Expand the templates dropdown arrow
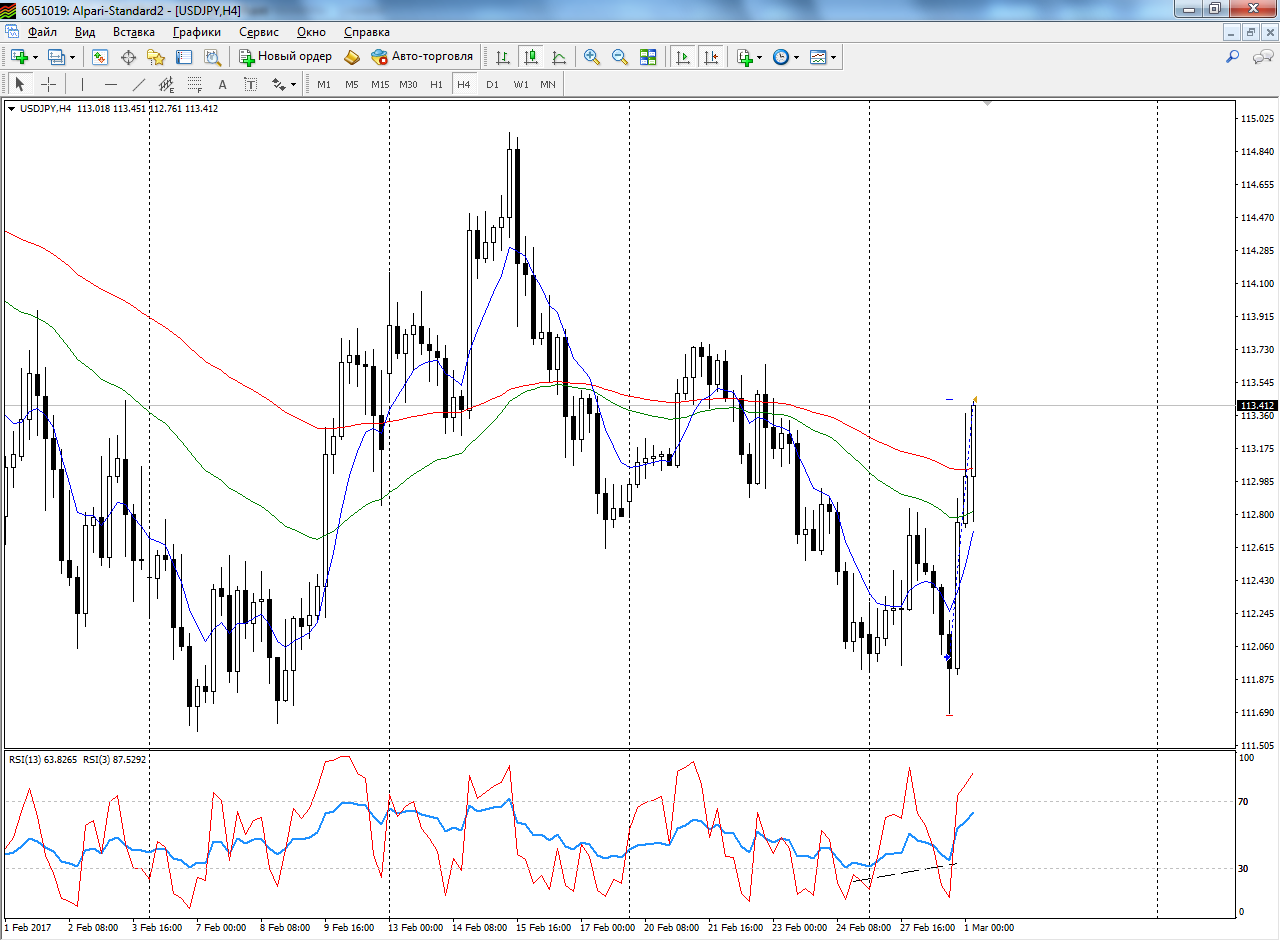The image size is (1280, 940). (x=834, y=57)
